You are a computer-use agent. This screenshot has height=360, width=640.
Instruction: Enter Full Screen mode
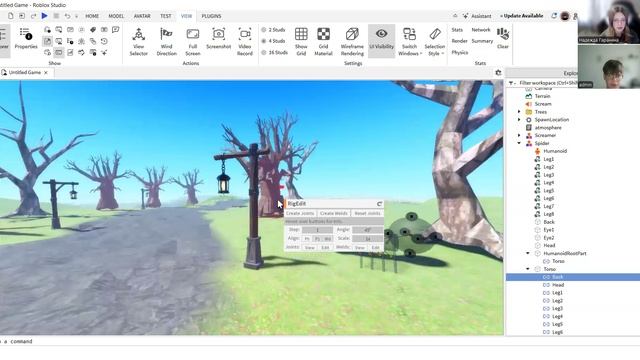pyautogui.click(x=193, y=42)
